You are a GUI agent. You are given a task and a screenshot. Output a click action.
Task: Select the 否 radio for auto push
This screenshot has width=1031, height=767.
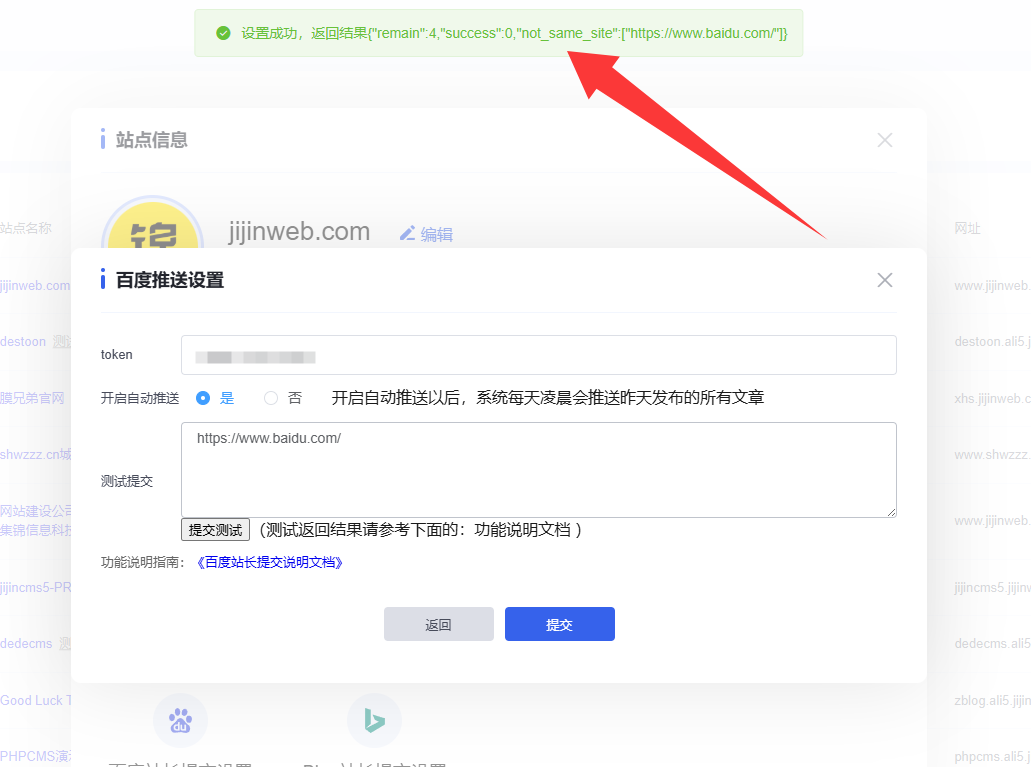pyautogui.click(x=271, y=398)
